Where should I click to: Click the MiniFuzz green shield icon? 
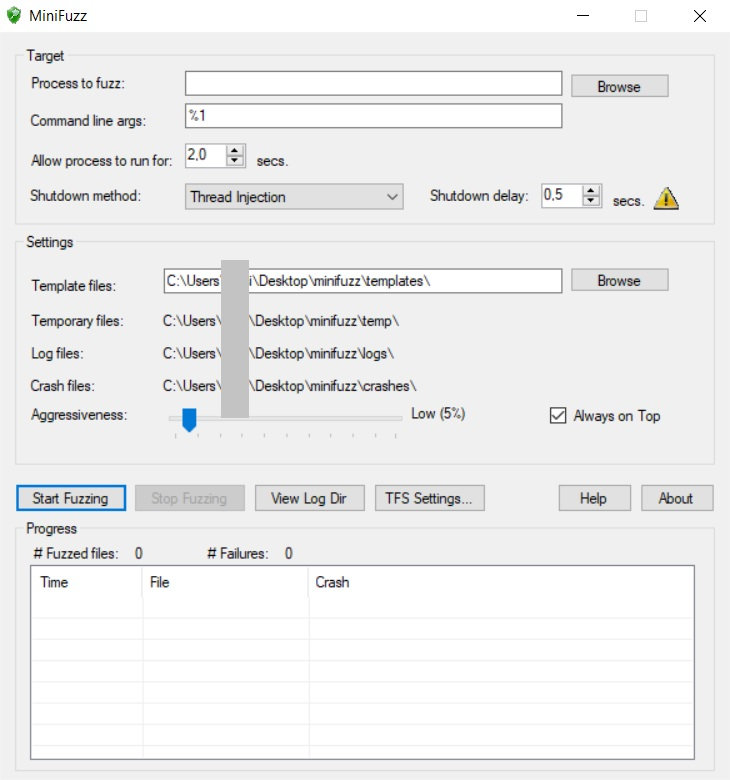click(14, 15)
